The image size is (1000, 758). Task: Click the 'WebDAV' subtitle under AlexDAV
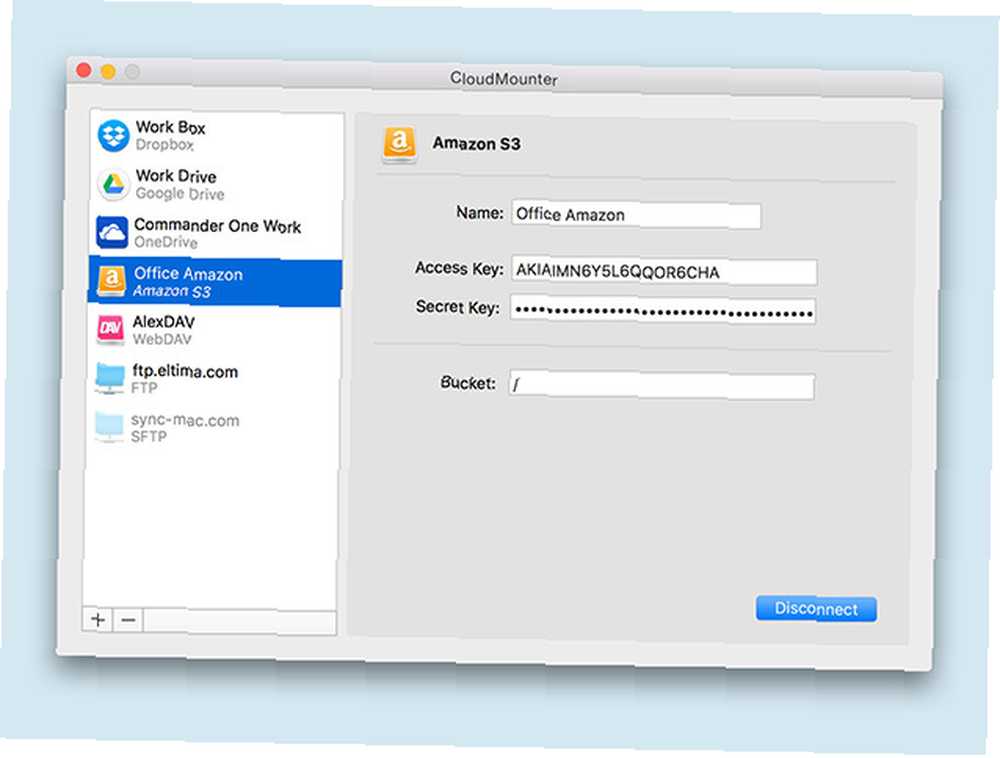coord(162,339)
